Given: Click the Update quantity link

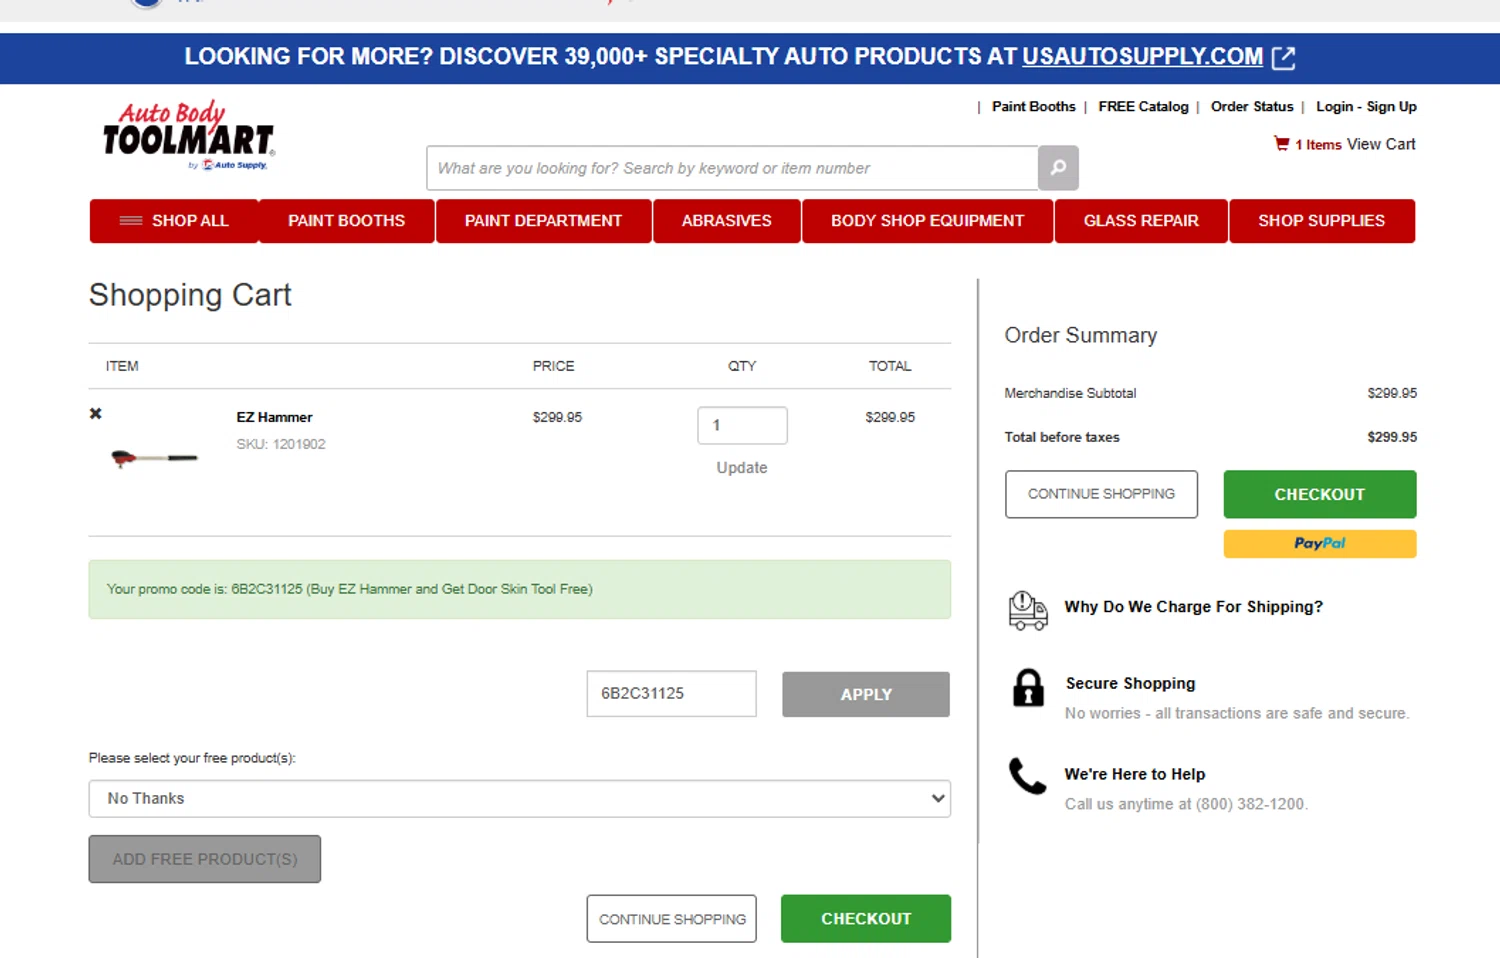Looking at the screenshot, I should [742, 468].
